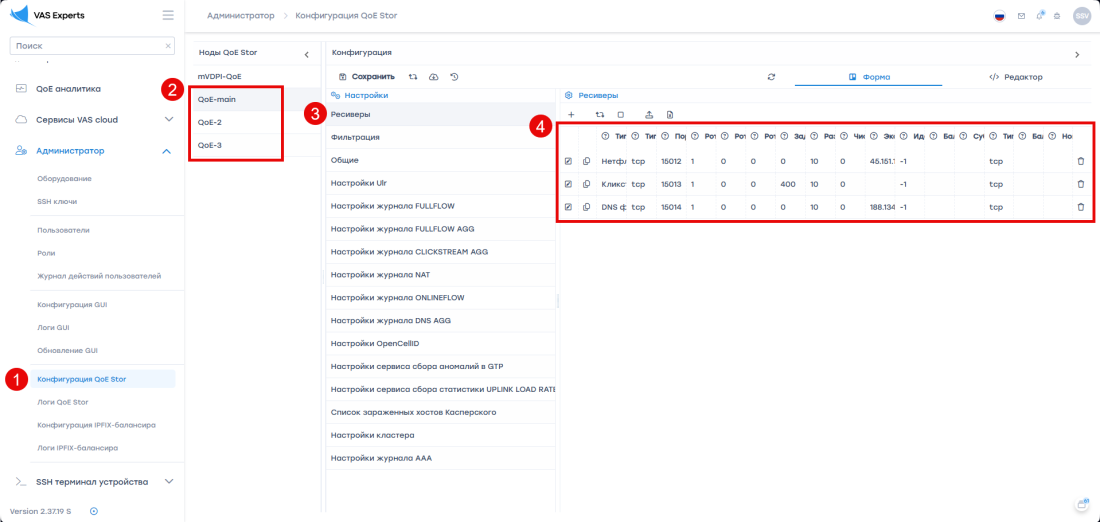Screen dimensions: 1100x522
Task: Click the Сохранить button
Action: 364,76
